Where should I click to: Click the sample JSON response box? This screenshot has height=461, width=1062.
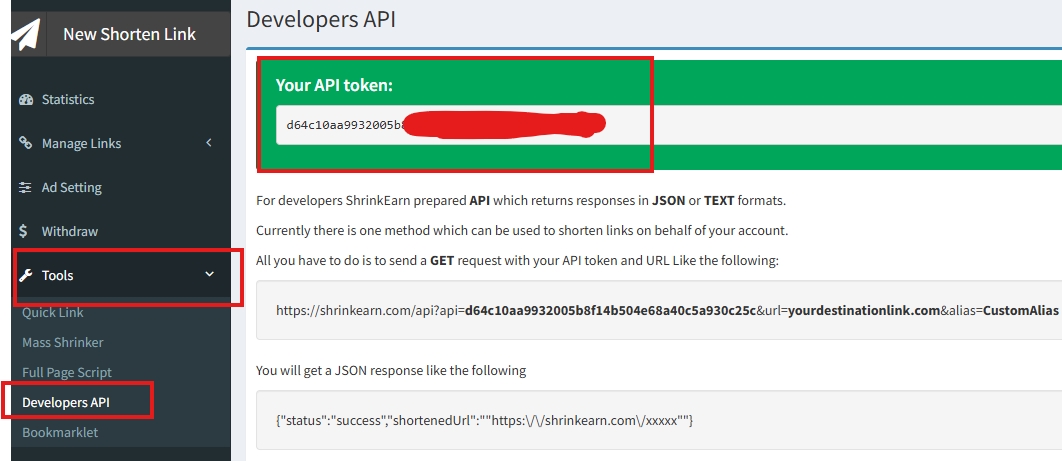coord(660,421)
